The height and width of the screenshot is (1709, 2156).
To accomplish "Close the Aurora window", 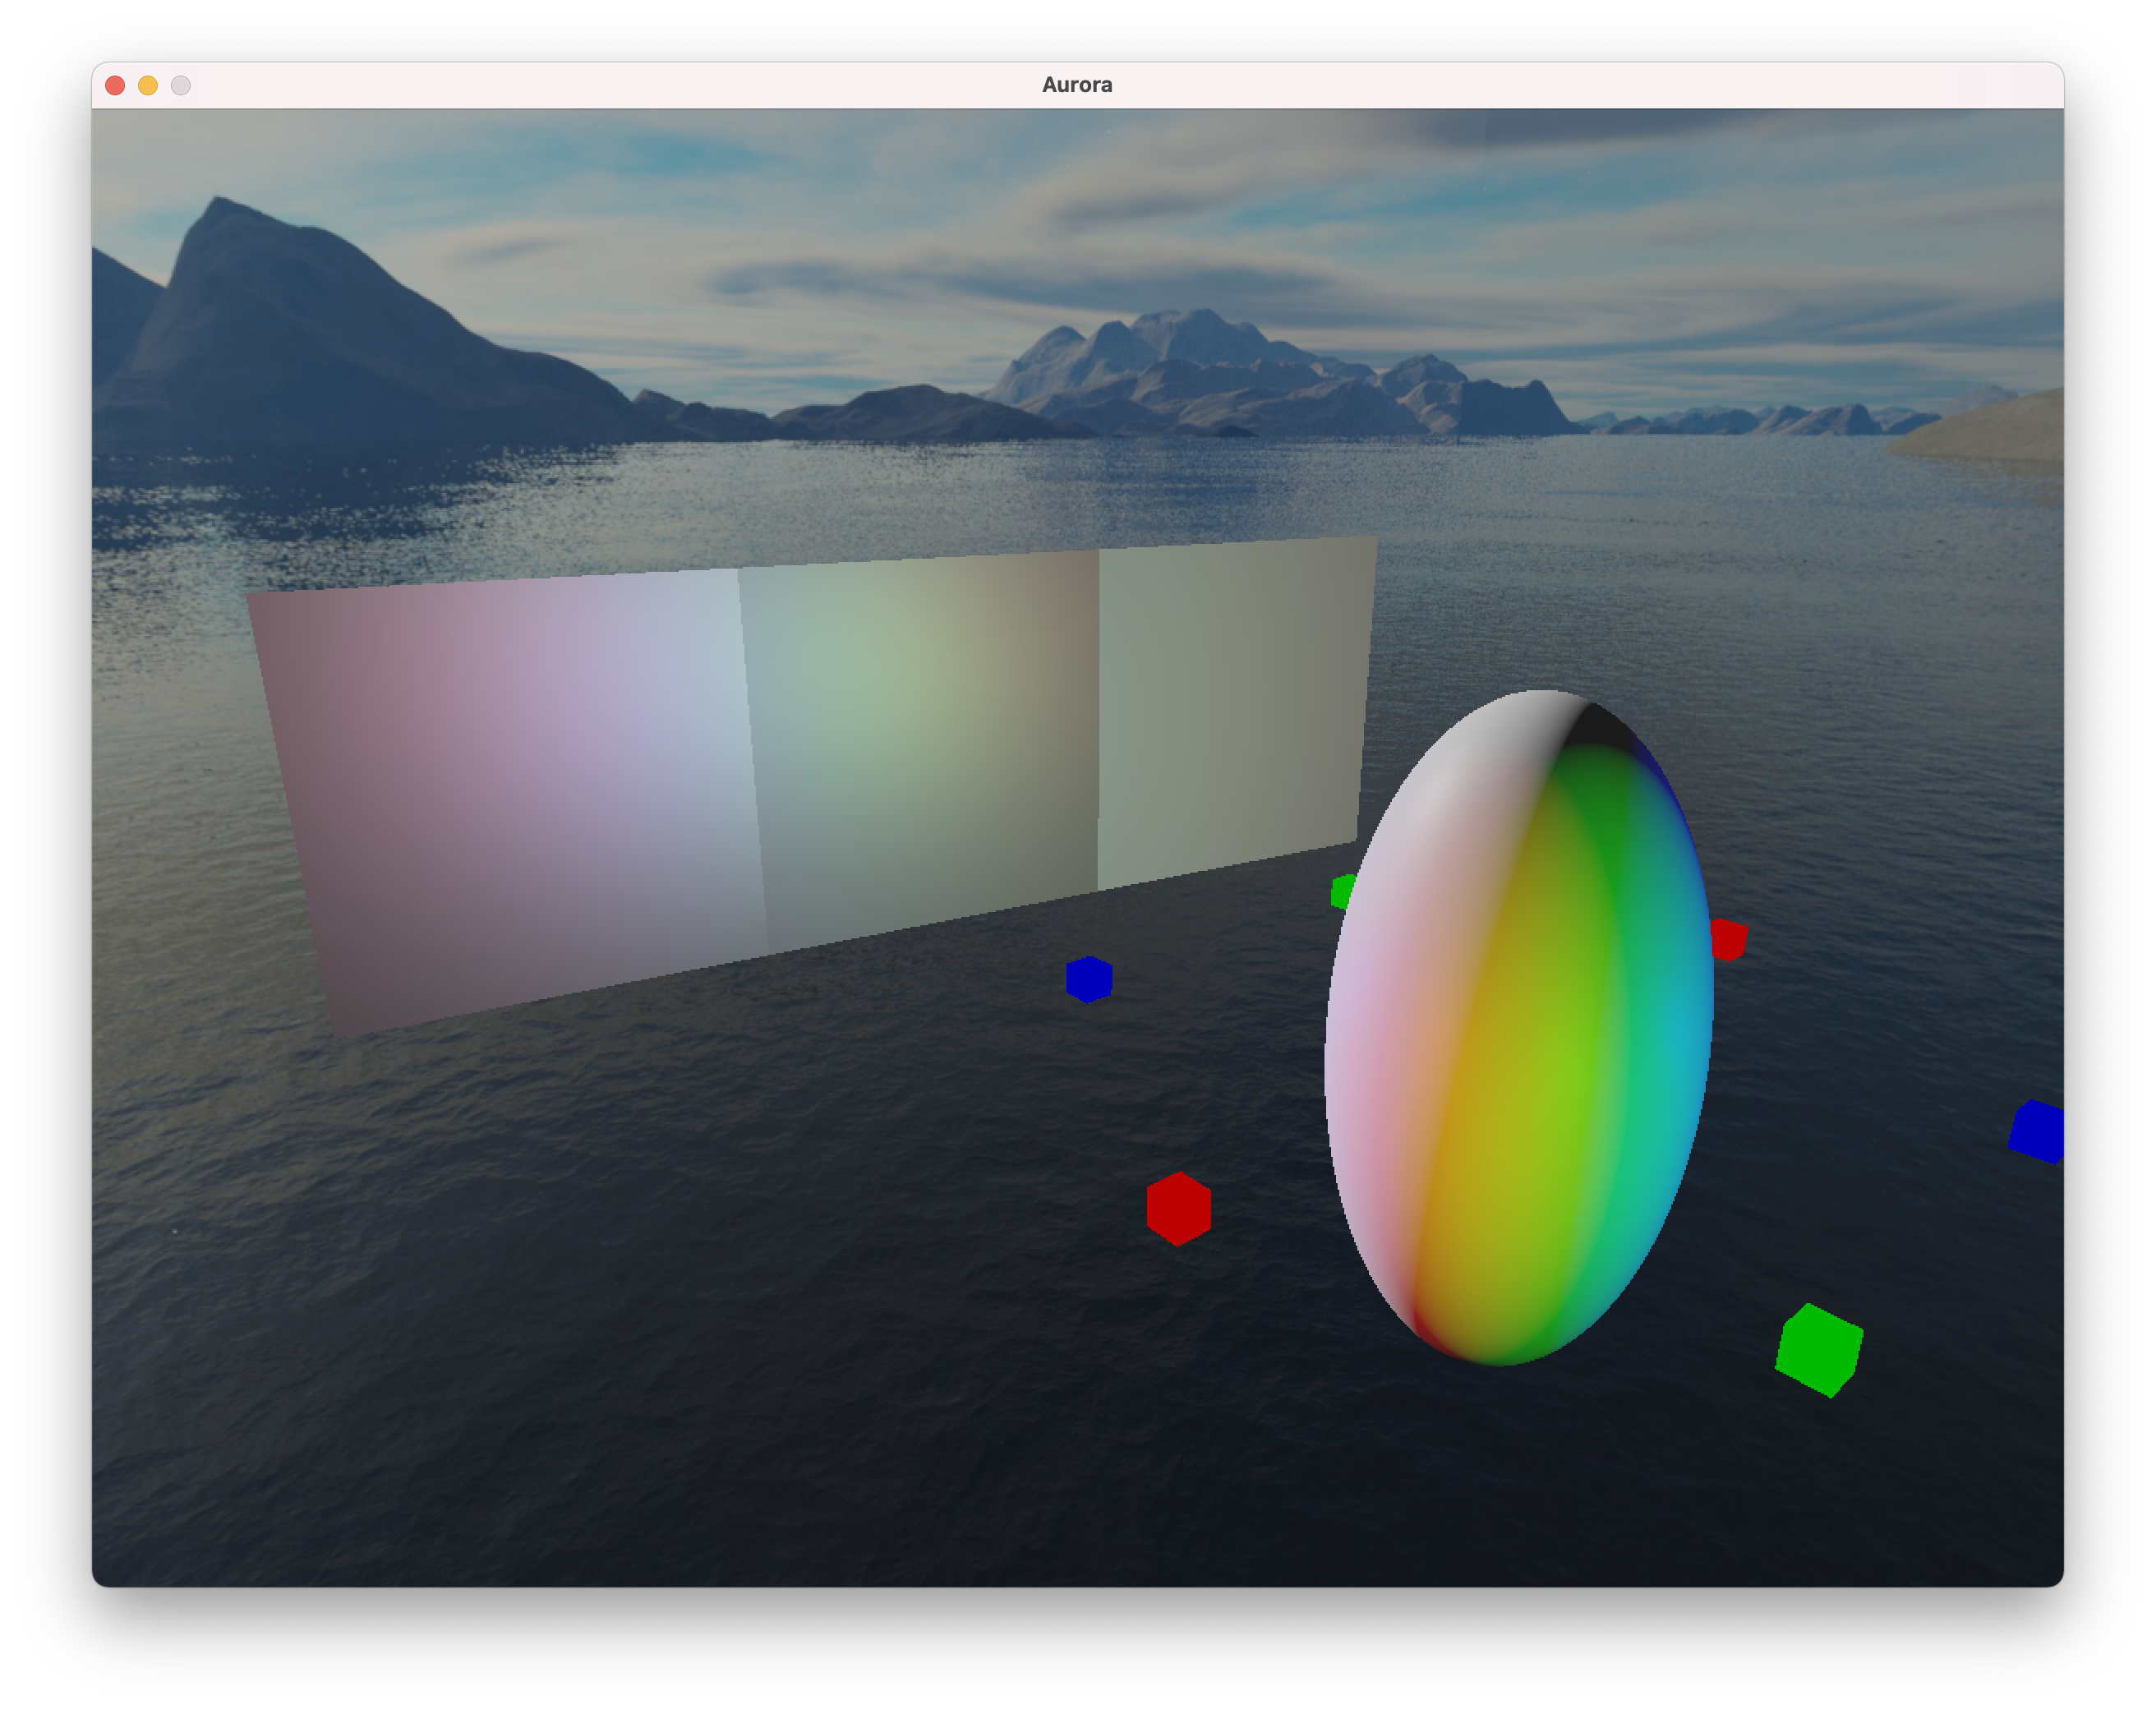I will pos(115,86).
